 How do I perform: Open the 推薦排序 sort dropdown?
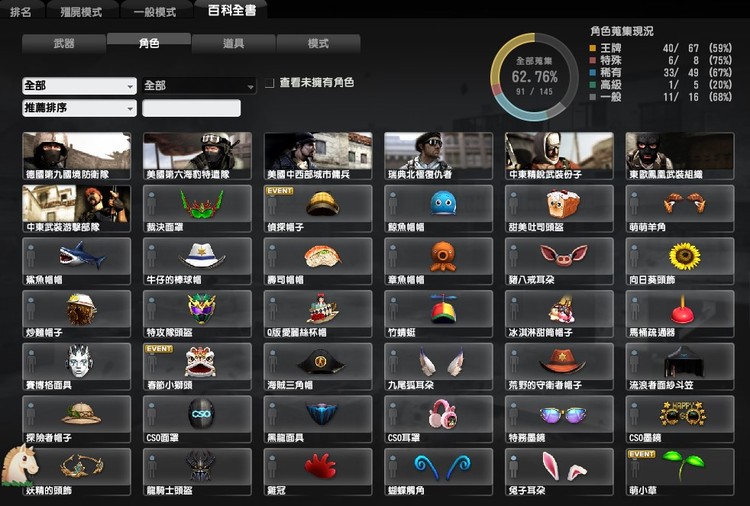79,108
